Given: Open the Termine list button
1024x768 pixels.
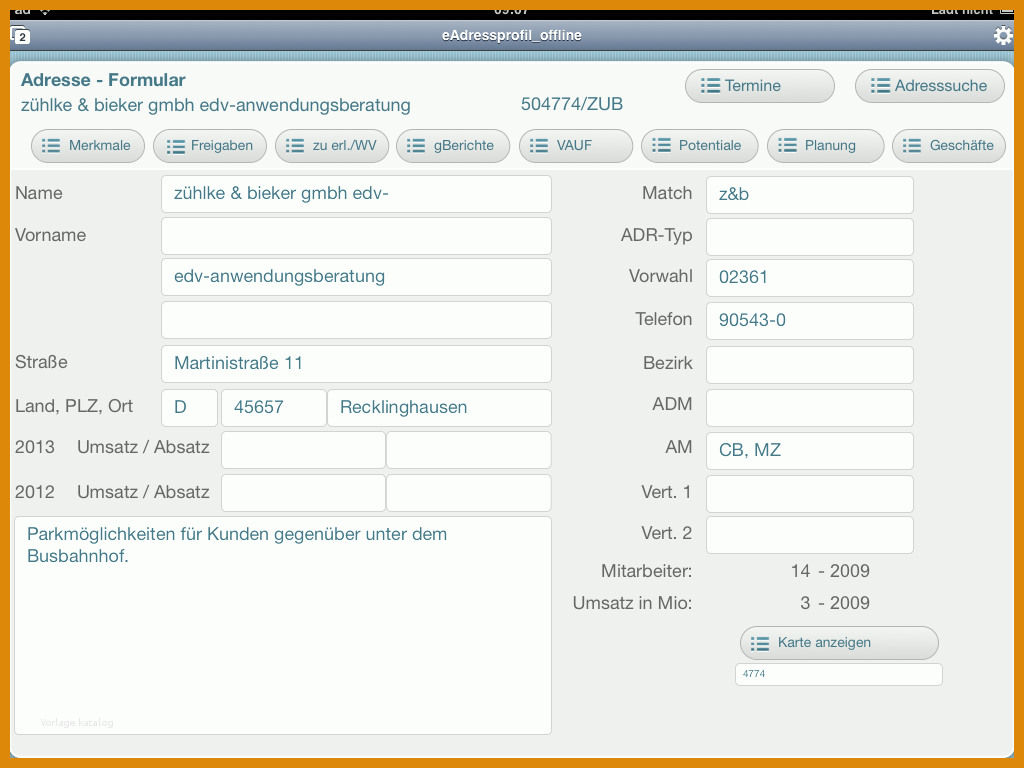Looking at the screenshot, I should (x=760, y=86).
